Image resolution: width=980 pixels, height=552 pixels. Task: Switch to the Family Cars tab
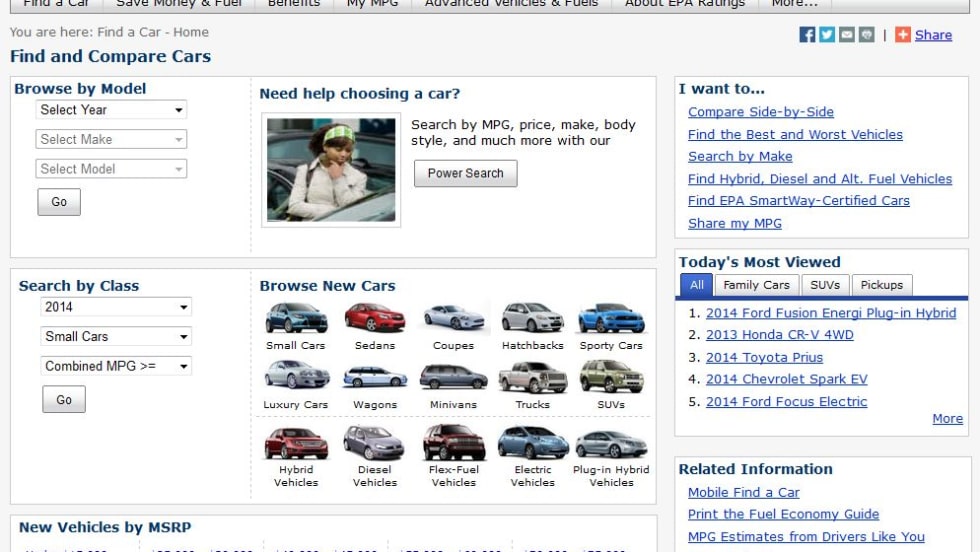tap(756, 285)
